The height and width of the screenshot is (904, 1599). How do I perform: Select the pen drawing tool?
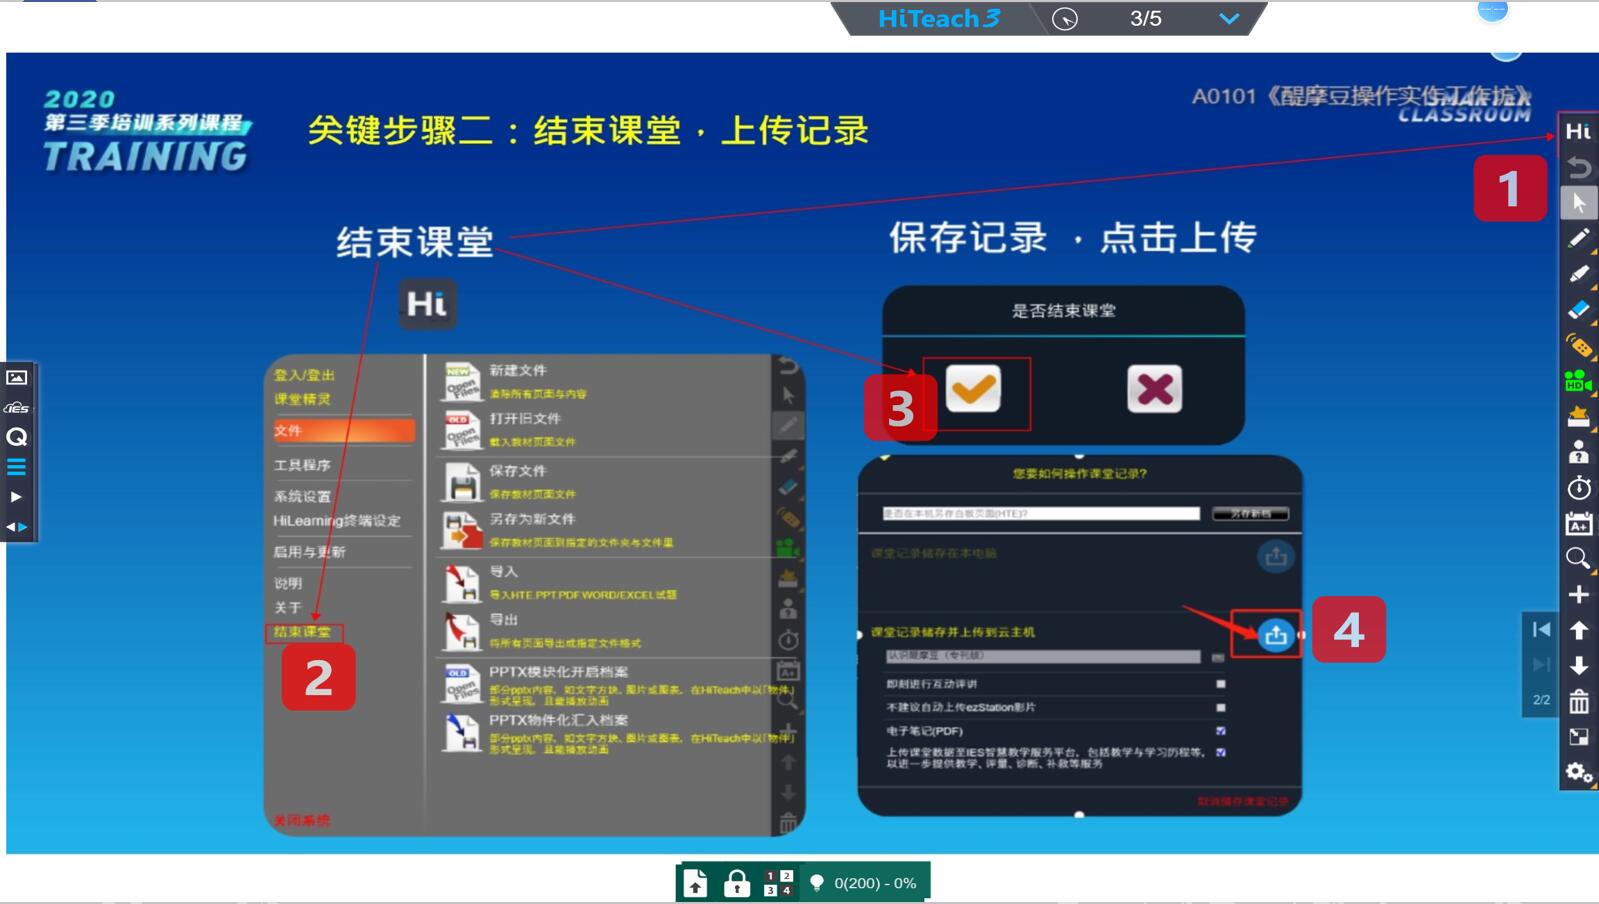[x=1578, y=238]
